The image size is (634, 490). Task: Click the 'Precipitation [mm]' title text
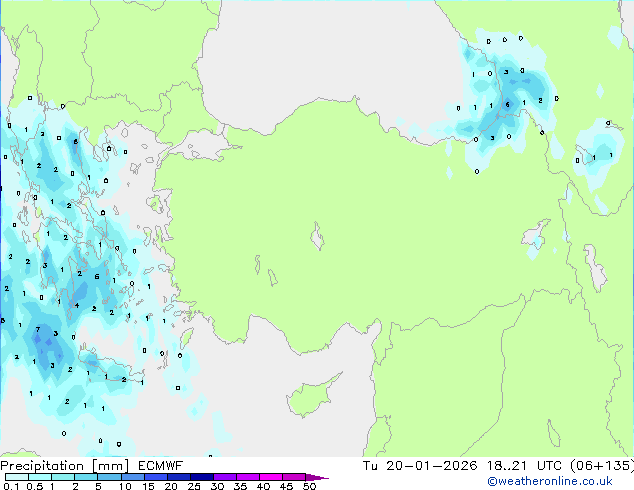pos(65,466)
